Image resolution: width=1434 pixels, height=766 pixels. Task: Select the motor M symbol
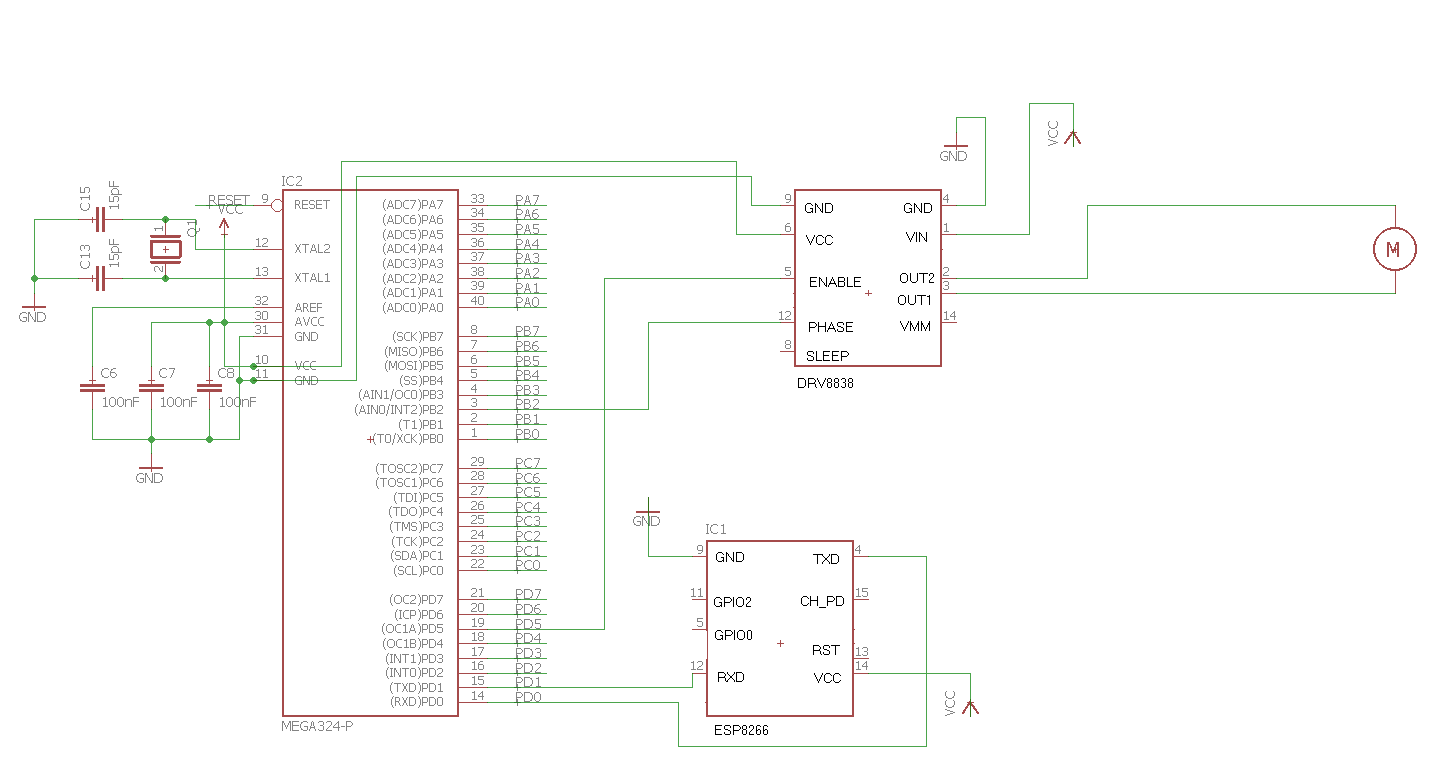(x=1395, y=248)
